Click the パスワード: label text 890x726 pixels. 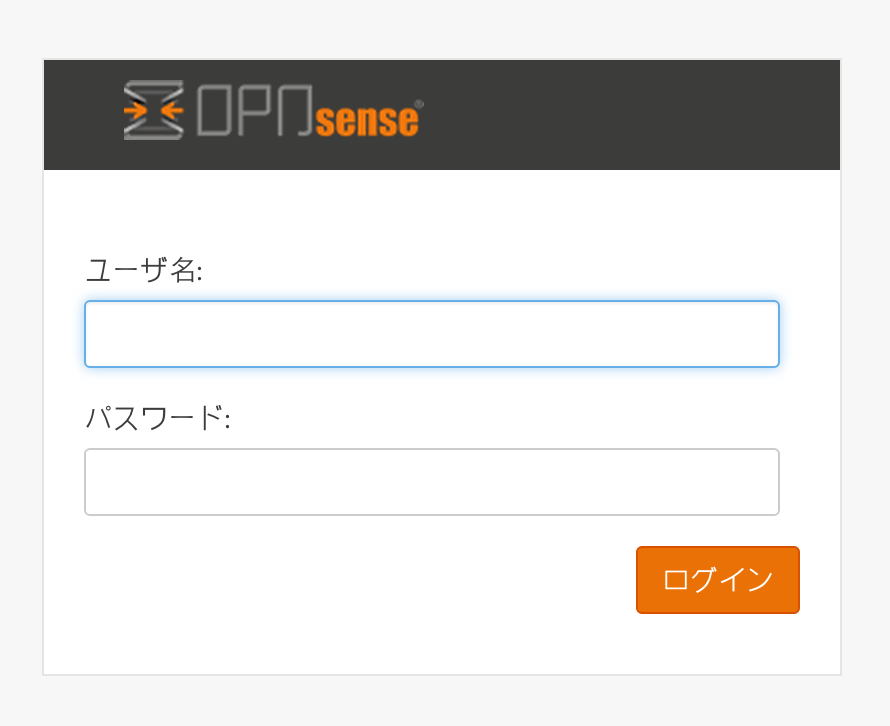158,418
